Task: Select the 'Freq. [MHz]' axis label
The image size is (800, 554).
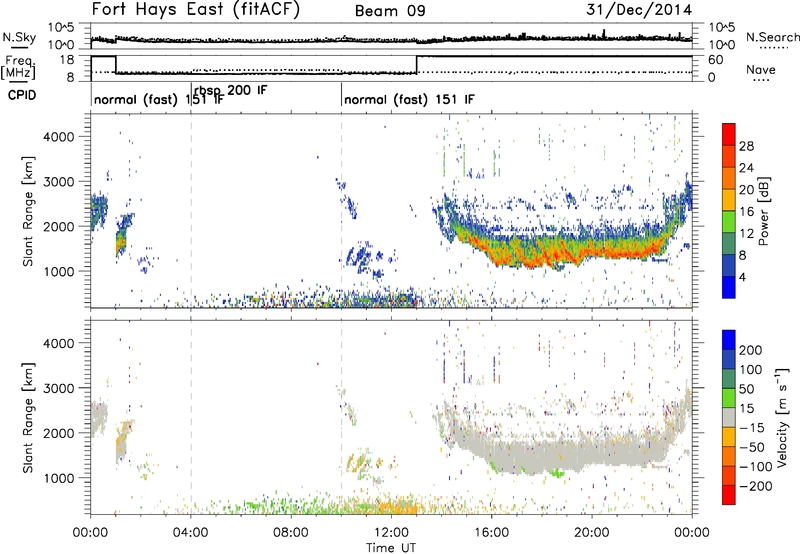Action: 18,67
